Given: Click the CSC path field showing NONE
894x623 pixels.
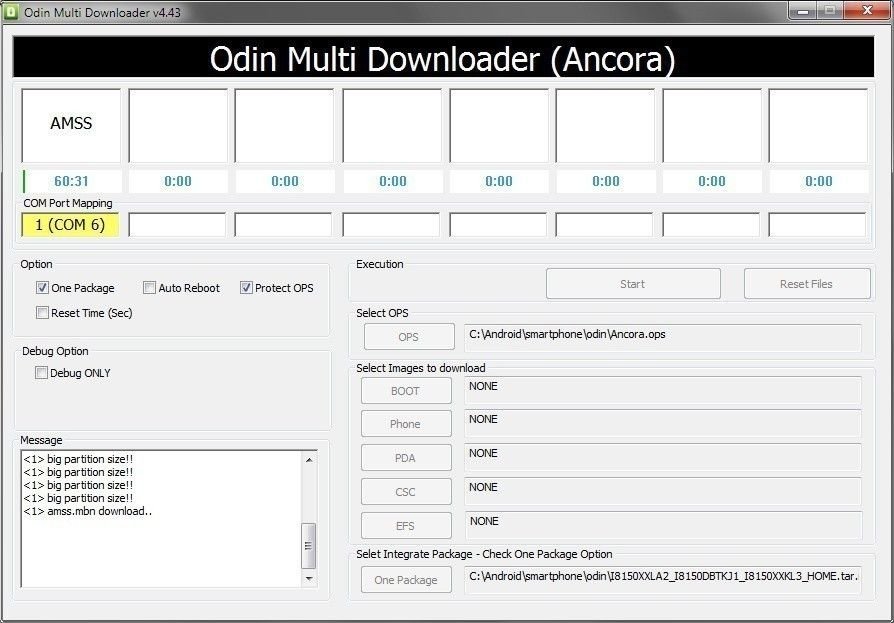Looking at the screenshot, I should (663, 491).
